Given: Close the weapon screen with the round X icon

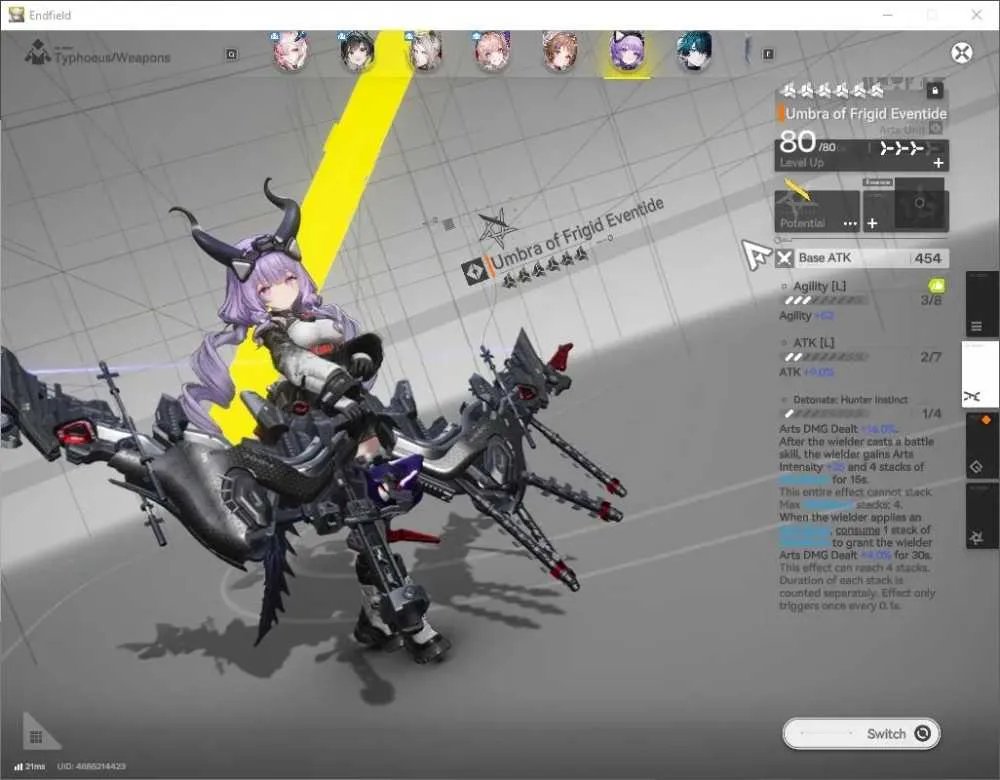Looking at the screenshot, I should tap(961, 52).
